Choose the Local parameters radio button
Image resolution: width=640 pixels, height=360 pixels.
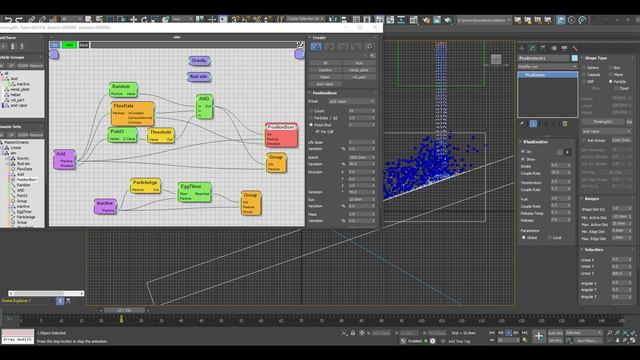click(549, 238)
